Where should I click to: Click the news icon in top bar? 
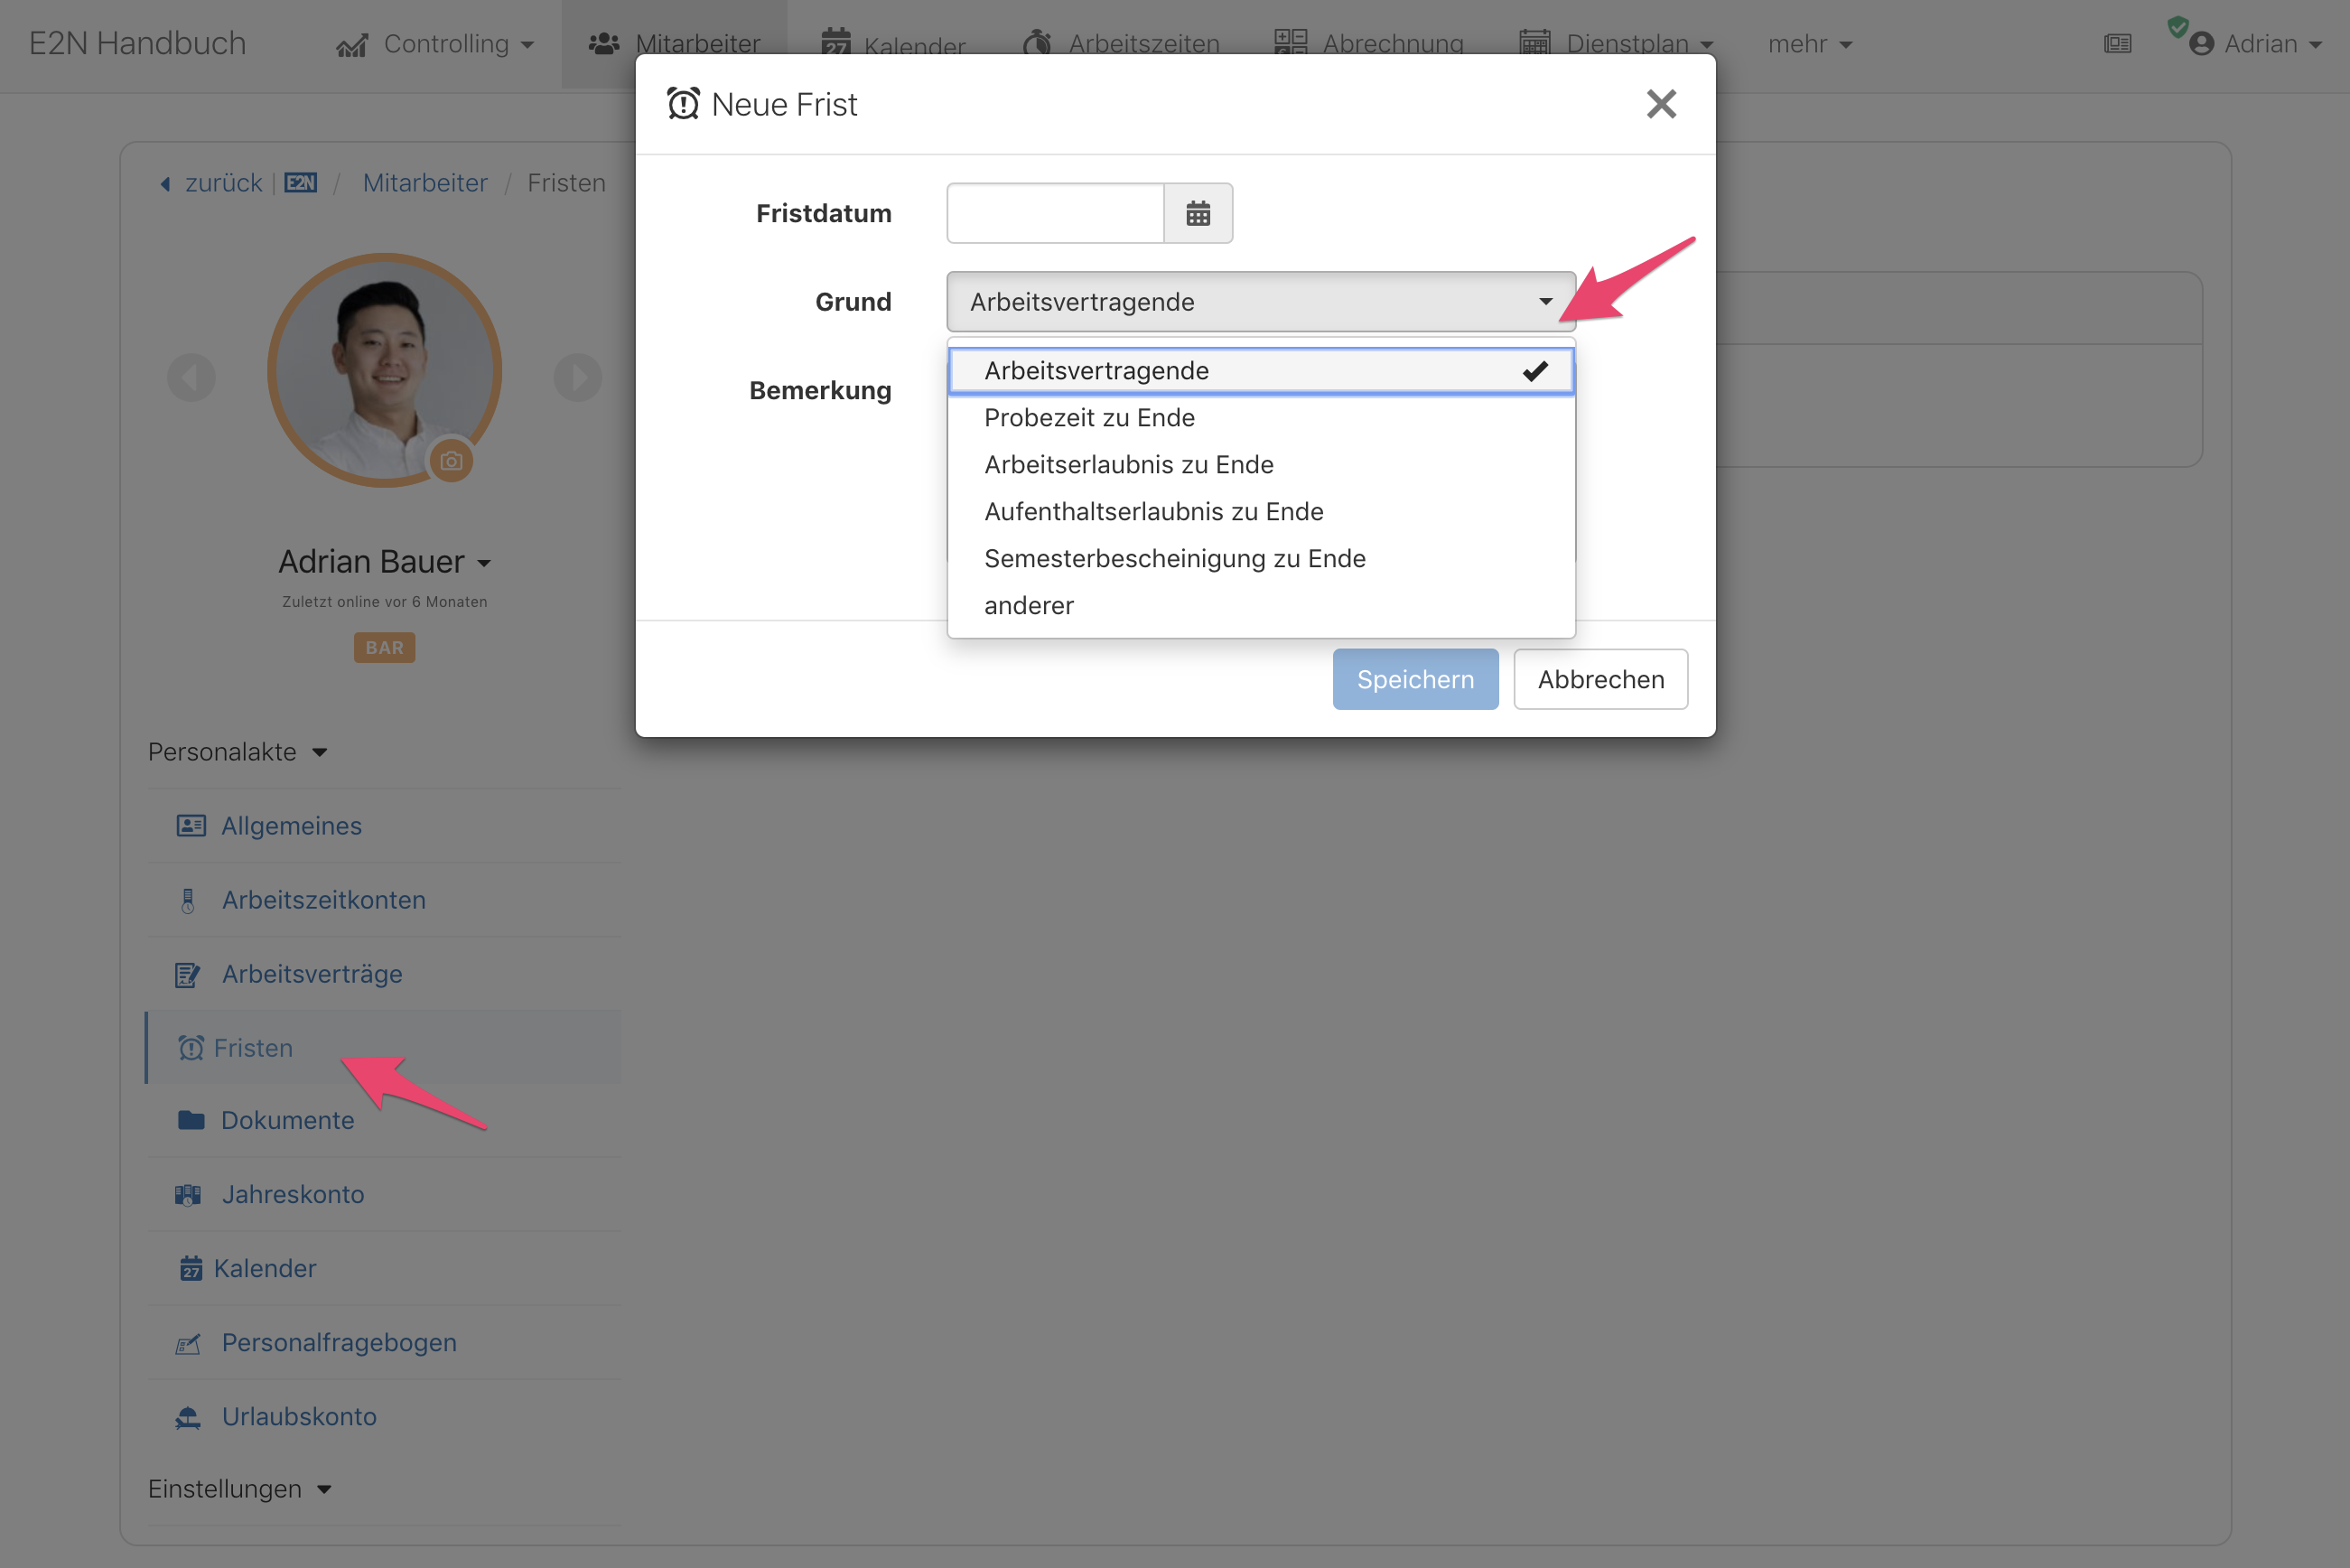tap(2117, 44)
